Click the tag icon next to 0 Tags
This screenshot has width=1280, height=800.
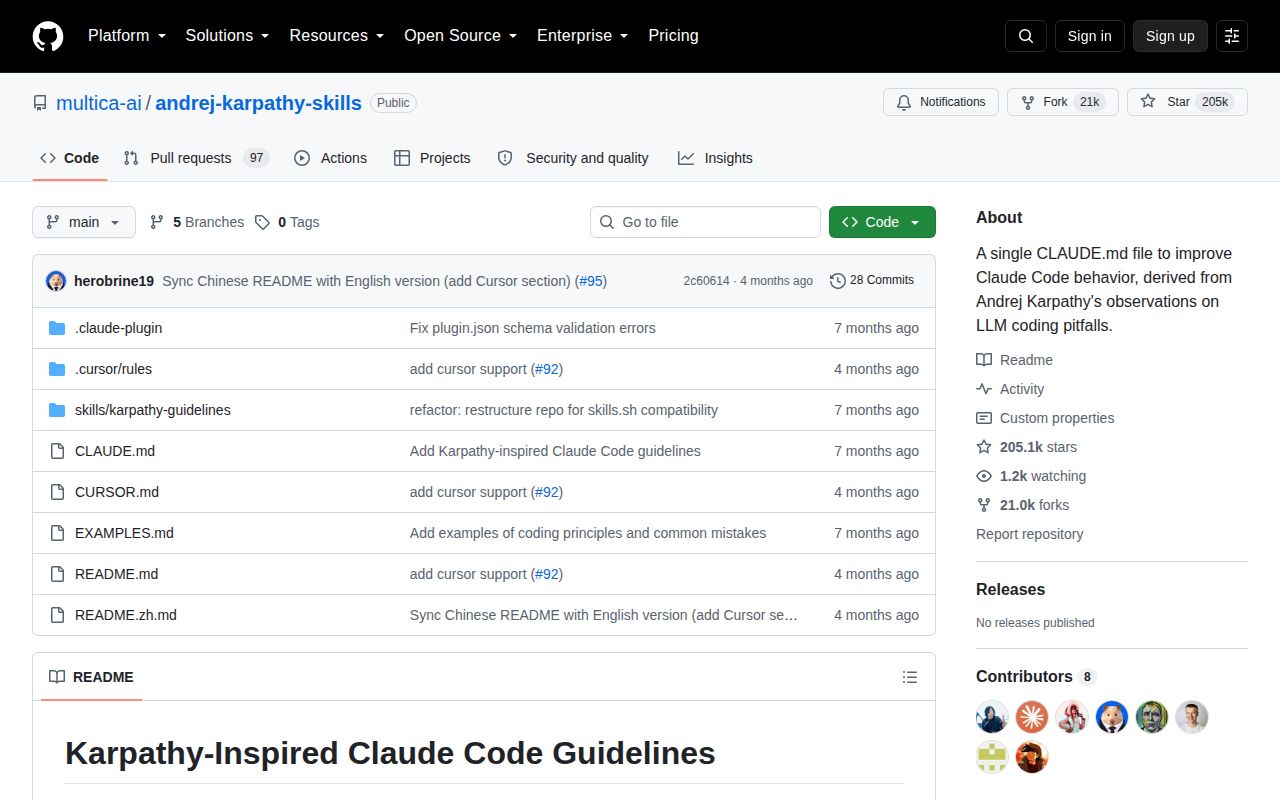262,222
